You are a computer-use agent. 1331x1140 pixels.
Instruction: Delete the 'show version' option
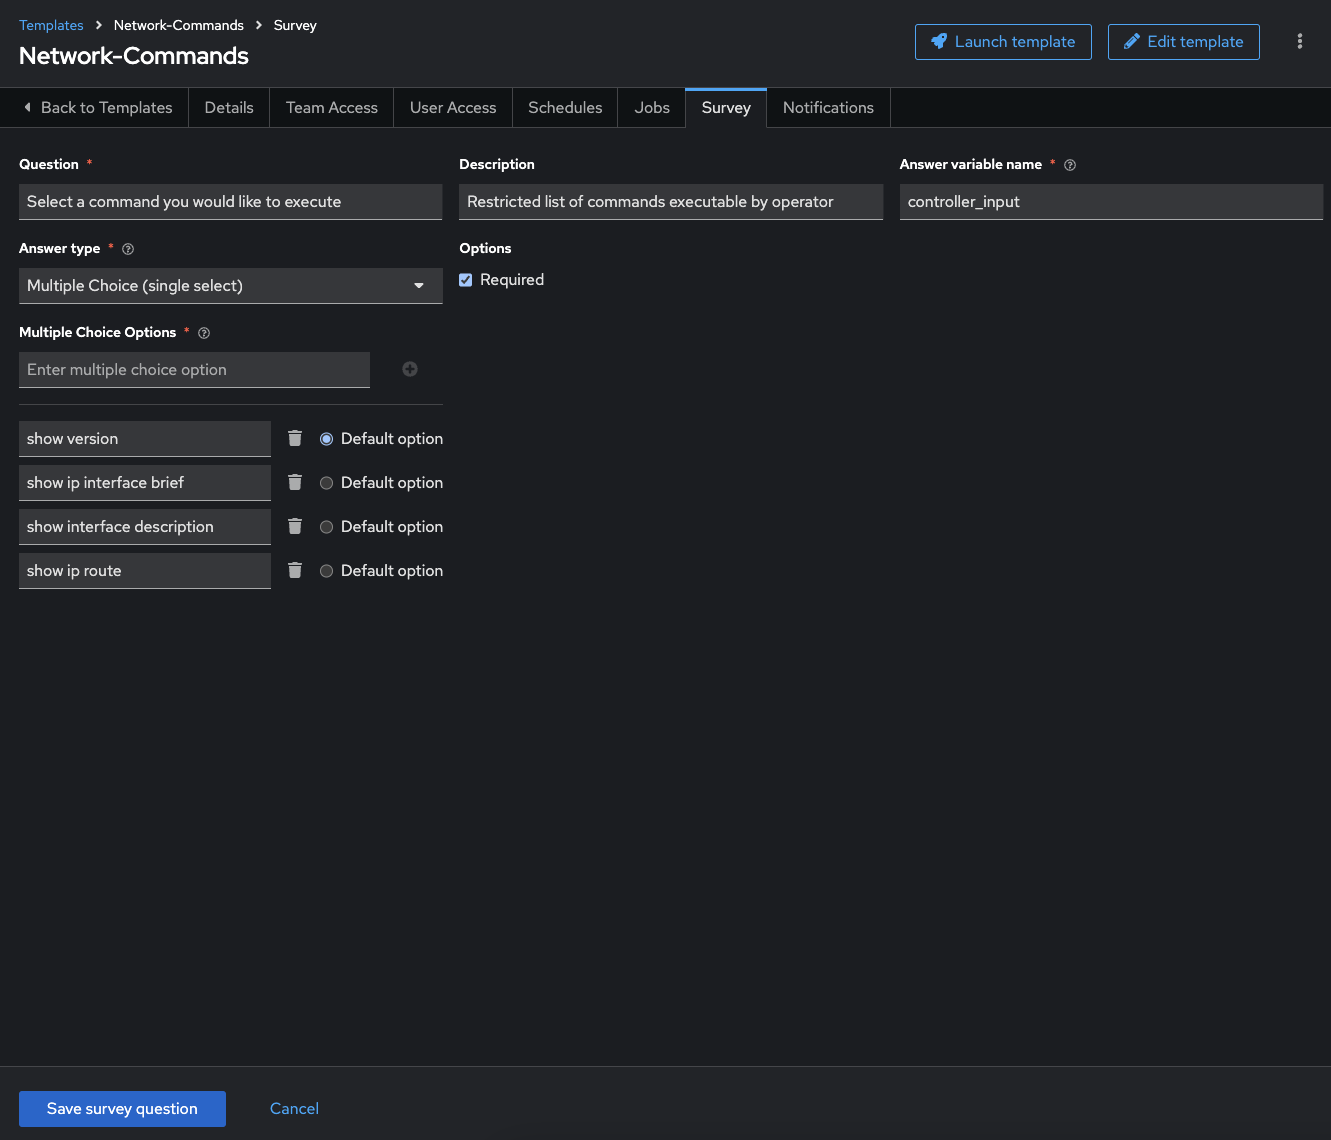click(x=295, y=438)
